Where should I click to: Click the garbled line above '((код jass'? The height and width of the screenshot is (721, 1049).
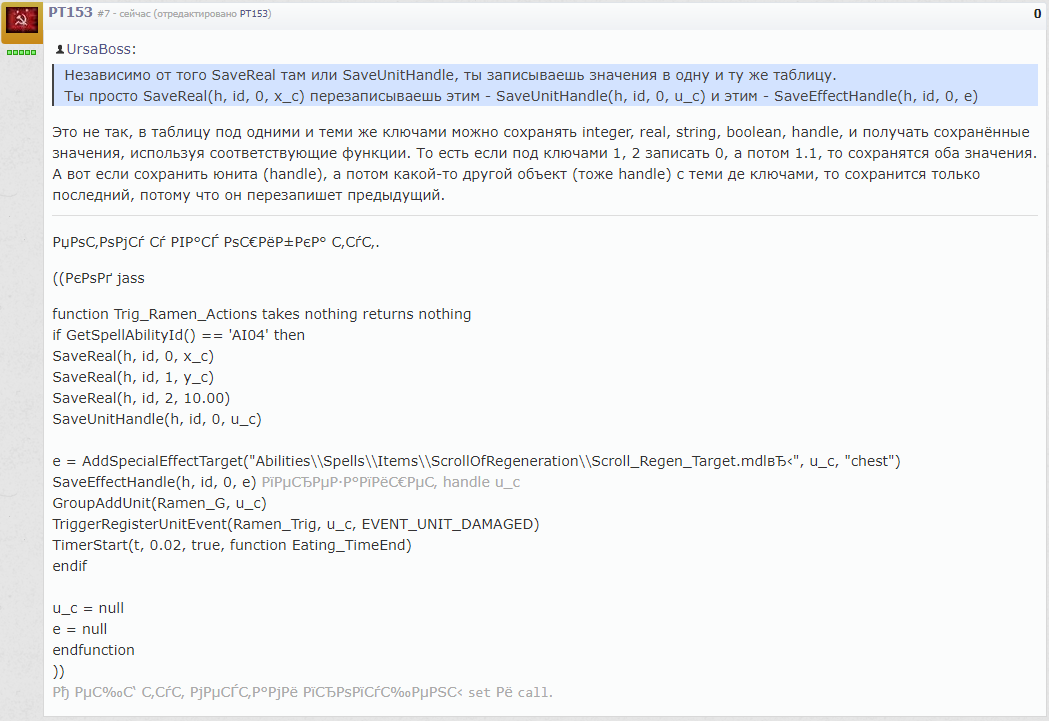(x=216, y=242)
